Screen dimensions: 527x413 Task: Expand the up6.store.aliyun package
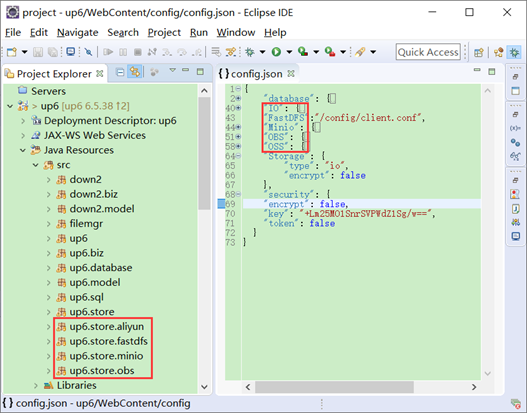point(49,327)
